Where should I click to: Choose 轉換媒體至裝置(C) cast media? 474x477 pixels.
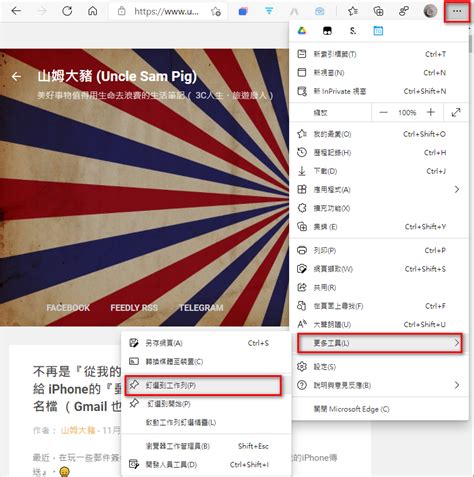coord(206,361)
